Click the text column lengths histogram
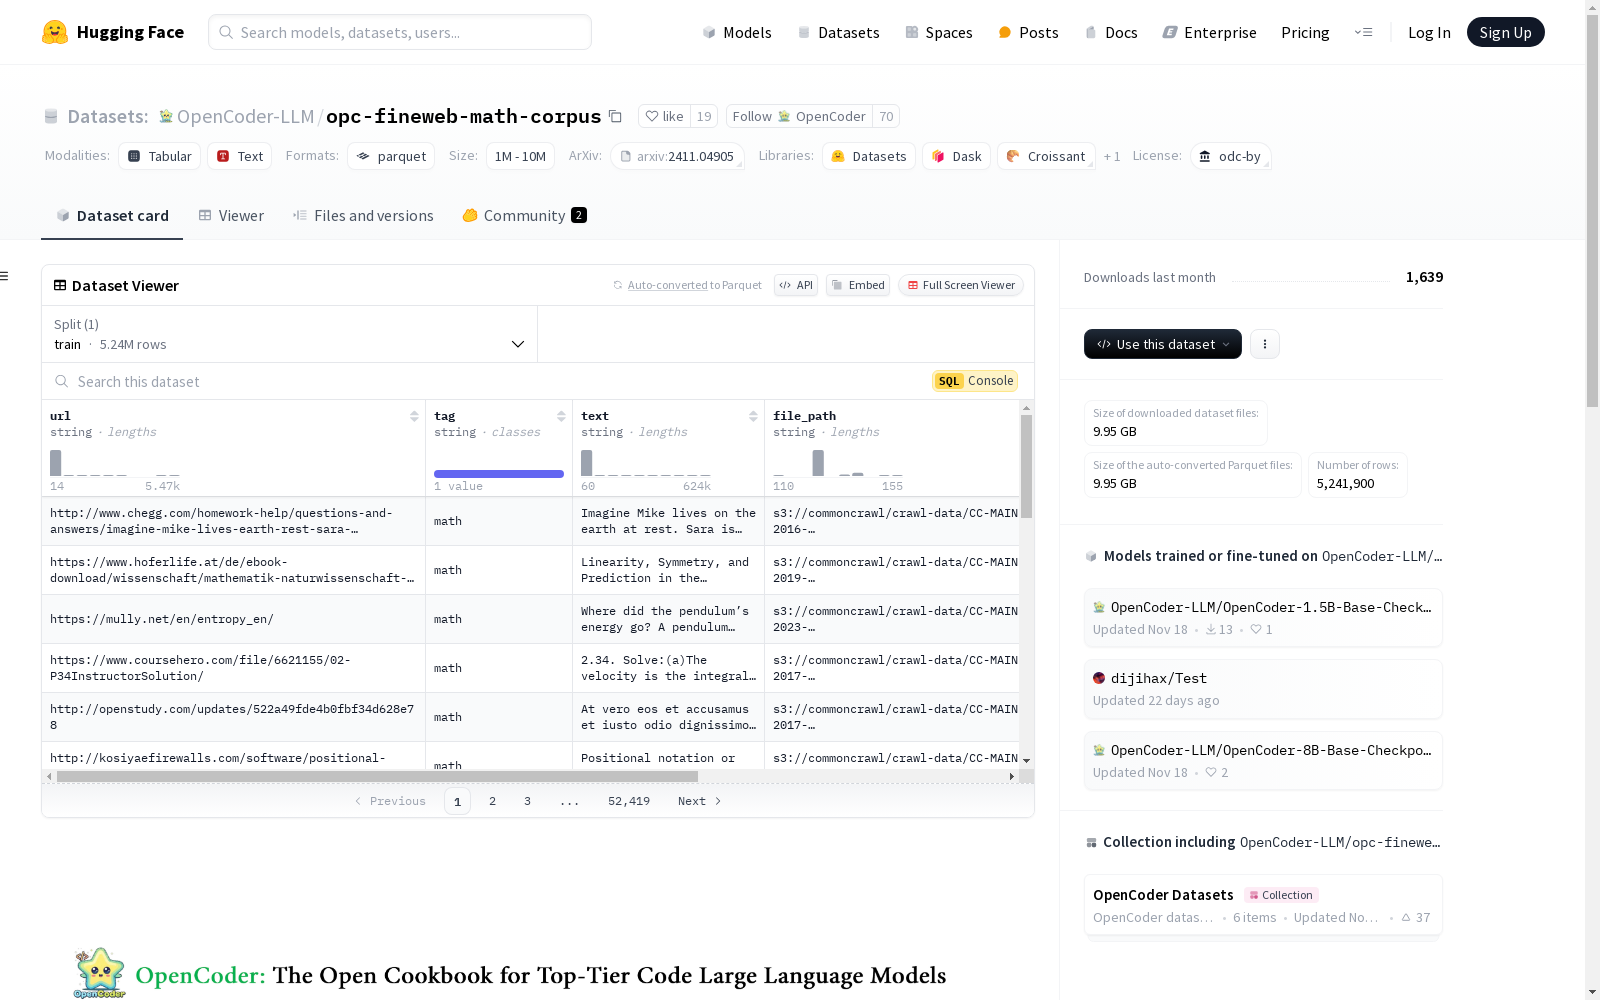Image resolution: width=1600 pixels, height=1000 pixels. click(646, 463)
